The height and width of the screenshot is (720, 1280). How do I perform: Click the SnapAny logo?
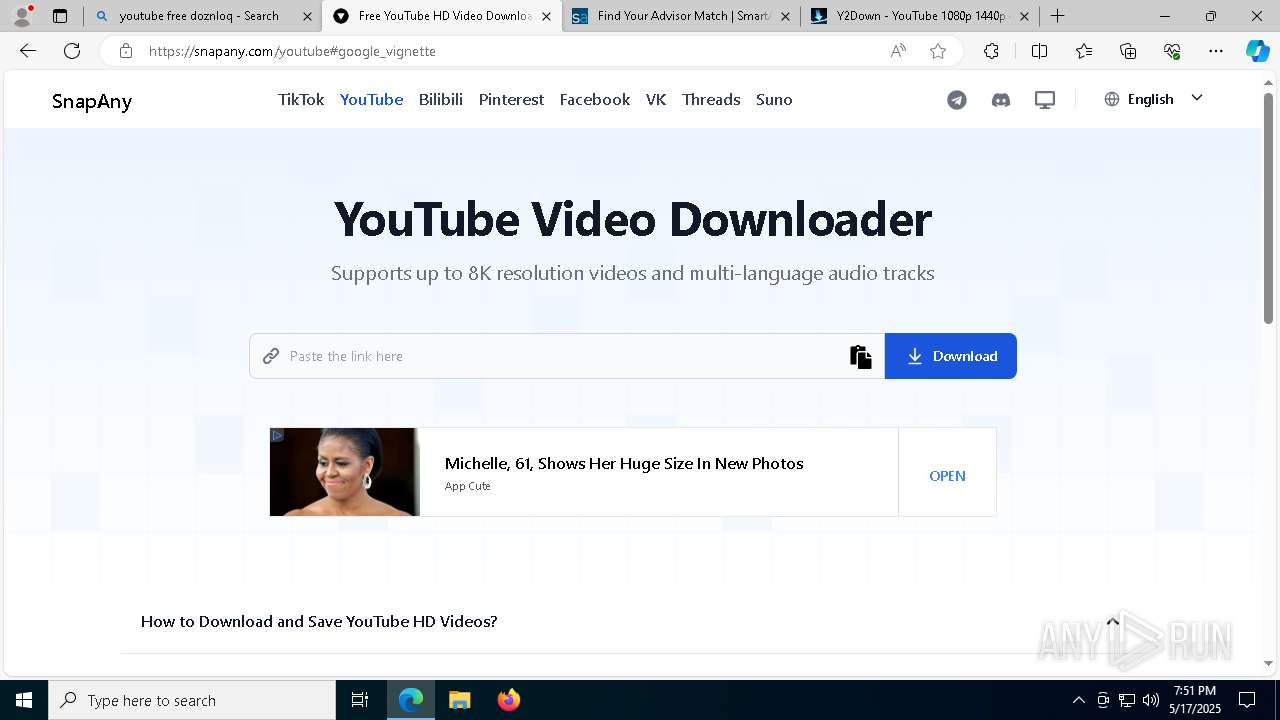[92, 101]
